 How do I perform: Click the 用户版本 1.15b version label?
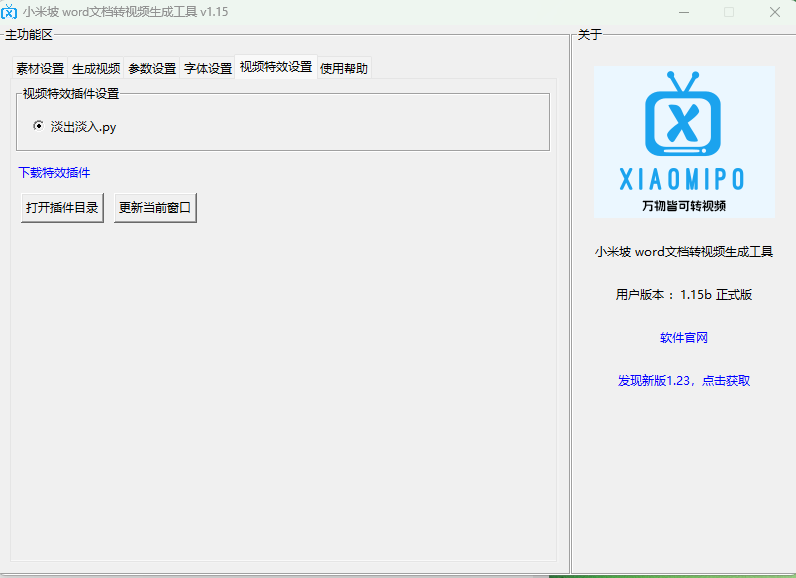(684, 295)
